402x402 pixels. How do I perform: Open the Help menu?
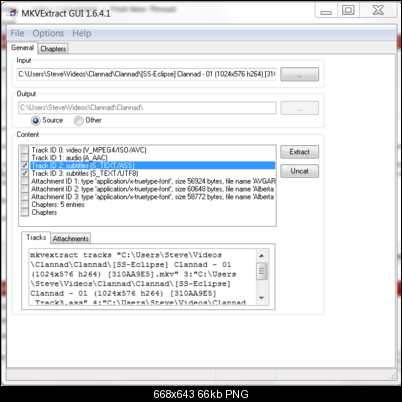tap(82, 33)
